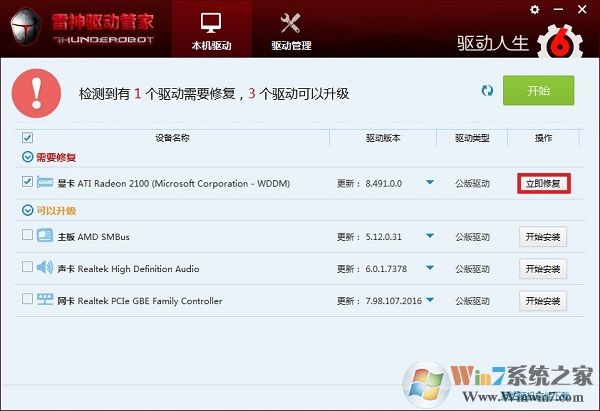Click 开始安装 for Realtek PCIe GBE
The height and width of the screenshot is (411, 600).
pyautogui.click(x=543, y=301)
